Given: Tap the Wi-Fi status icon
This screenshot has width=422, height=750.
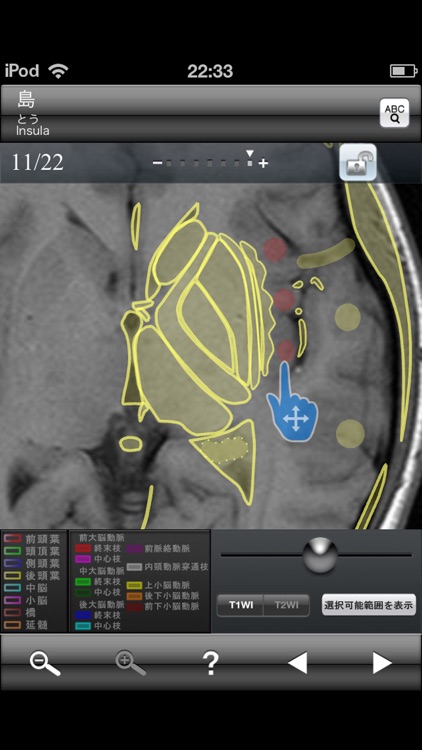Looking at the screenshot, I should (x=58, y=71).
